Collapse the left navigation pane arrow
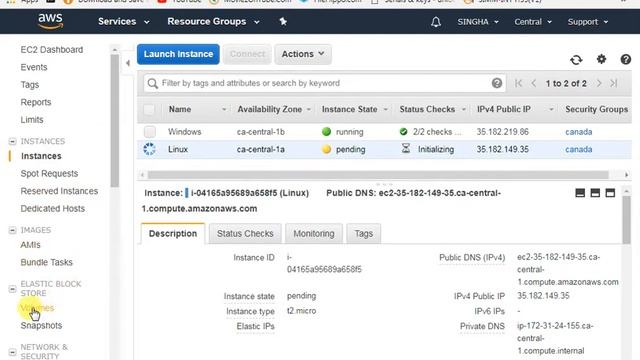The image size is (640, 360). (x=128, y=63)
